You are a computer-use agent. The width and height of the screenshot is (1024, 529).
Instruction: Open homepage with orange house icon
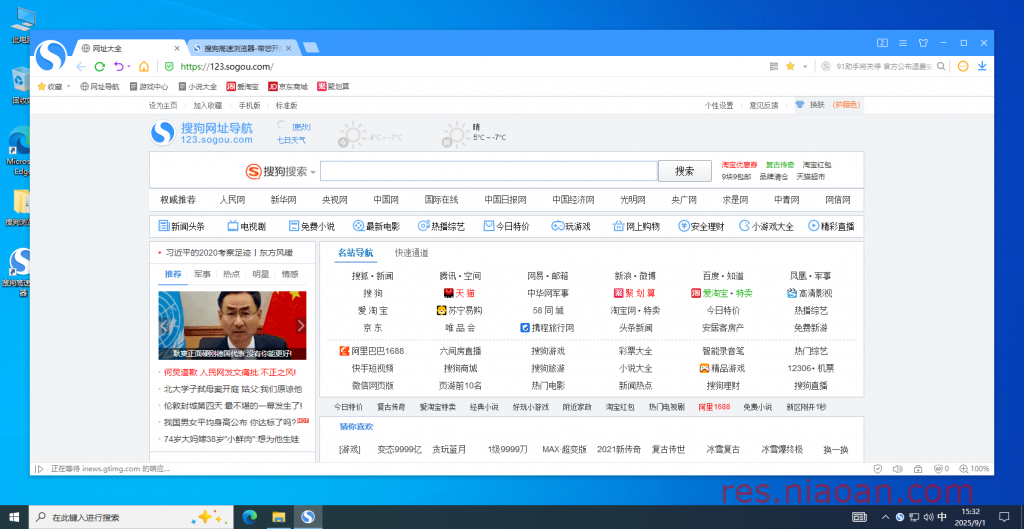(144, 67)
